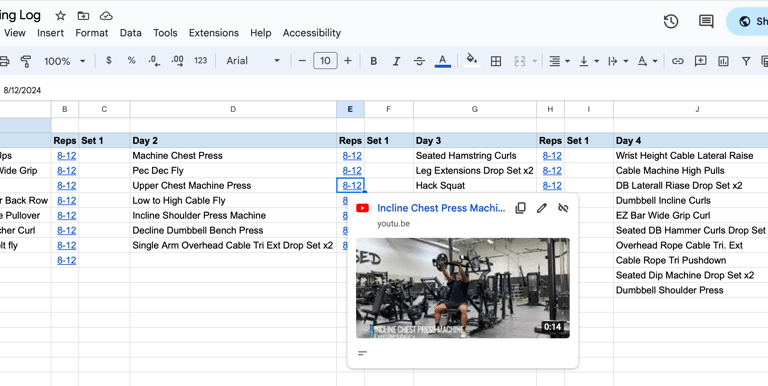Image resolution: width=768 pixels, height=386 pixels.
Task: Click the insert chart icon
Action: 723,61
